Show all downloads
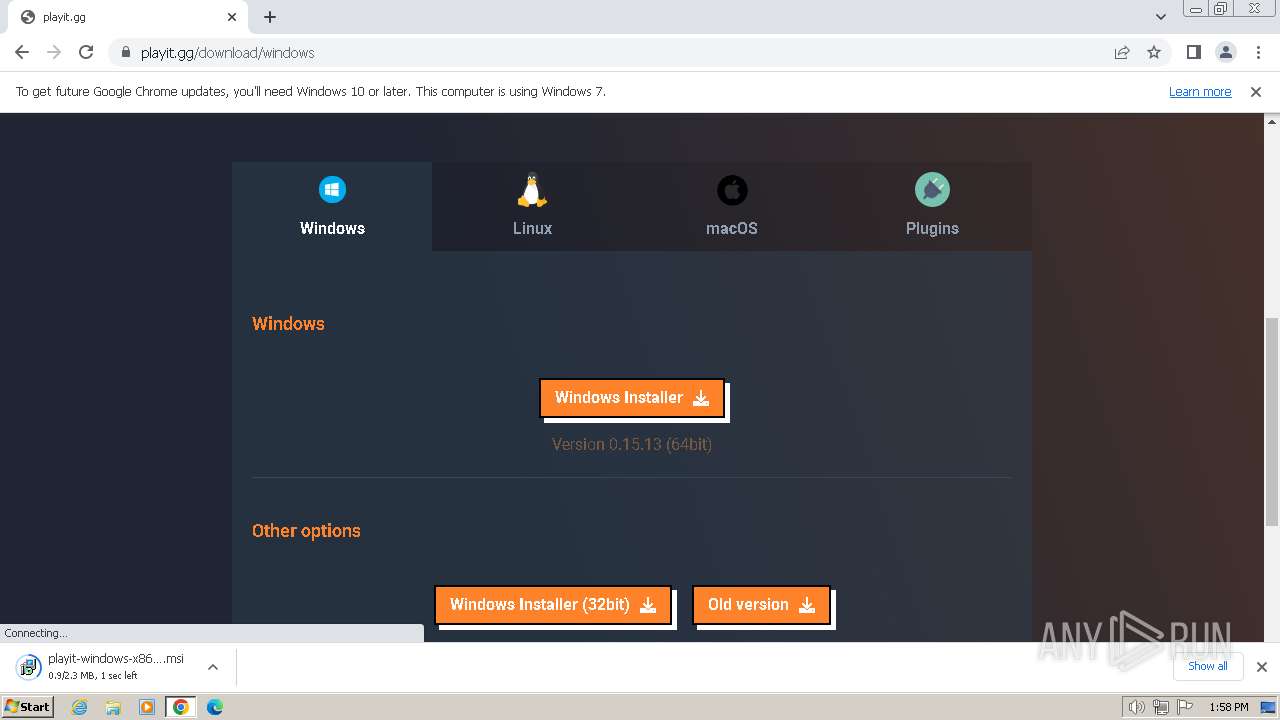The image size is (1280, 720). click(1208, 666)
